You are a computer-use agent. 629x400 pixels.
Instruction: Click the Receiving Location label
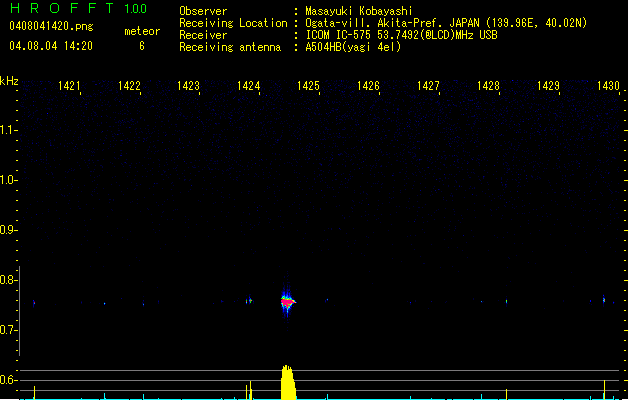(x=234, y=23)
